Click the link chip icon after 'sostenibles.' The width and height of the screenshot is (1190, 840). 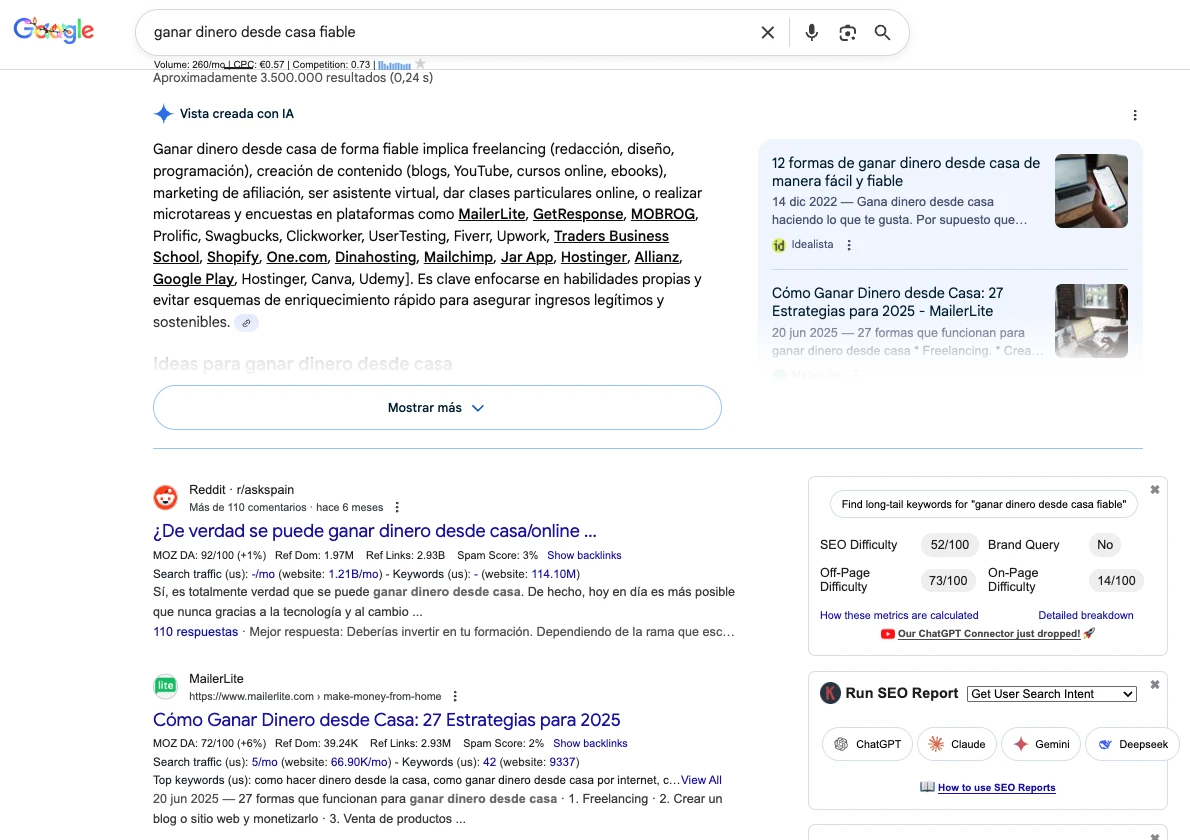pos(246,322)
